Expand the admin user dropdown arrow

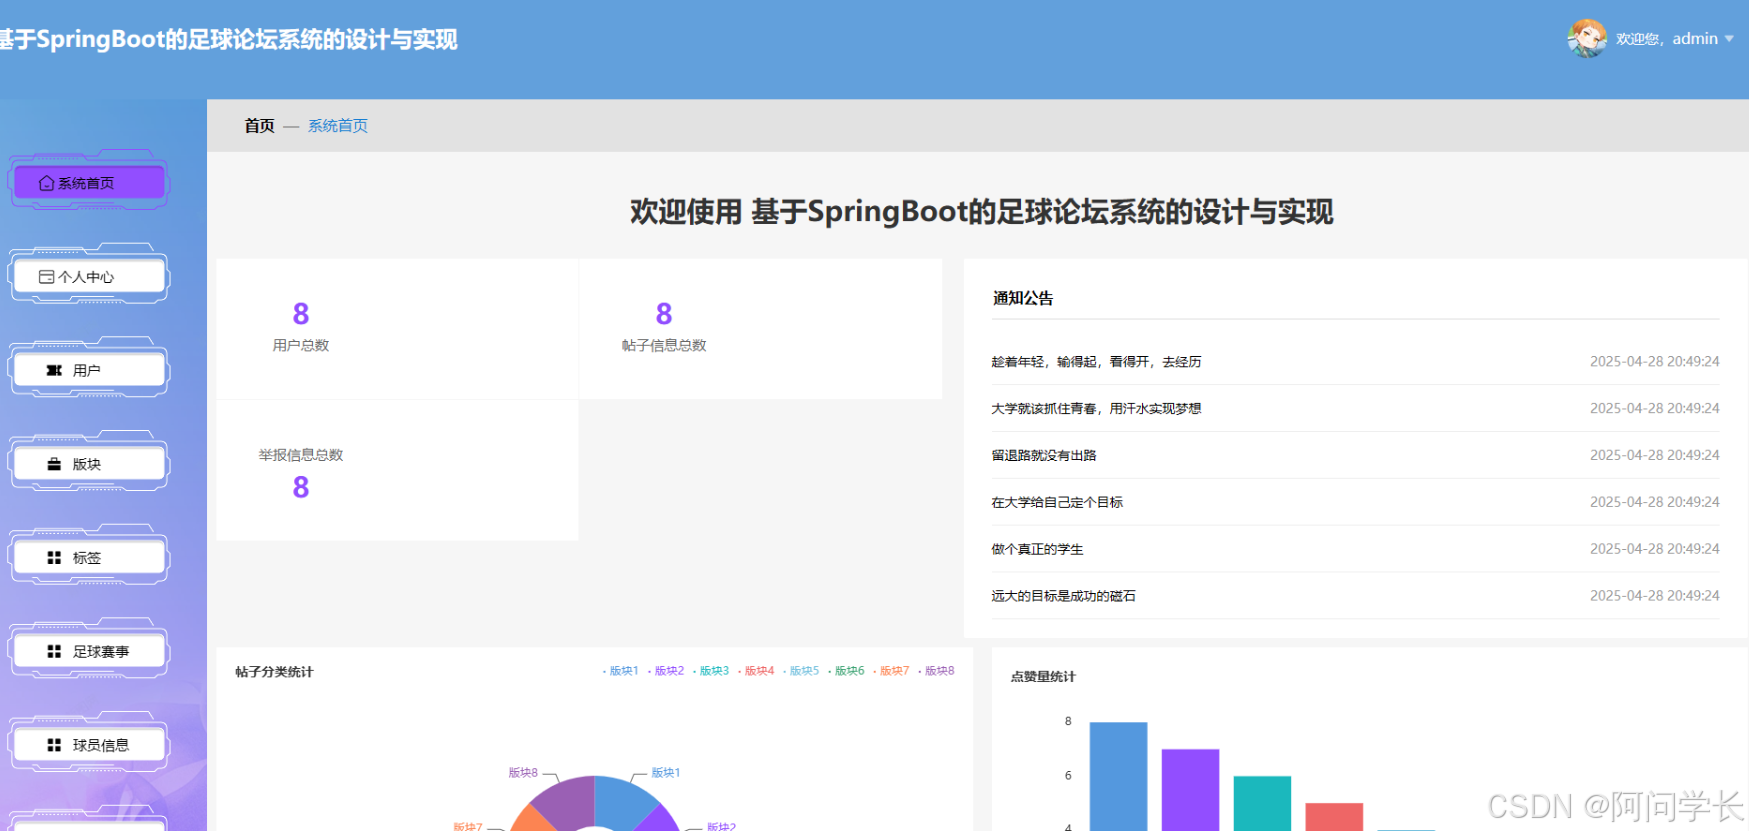(x=1729, y=39)
